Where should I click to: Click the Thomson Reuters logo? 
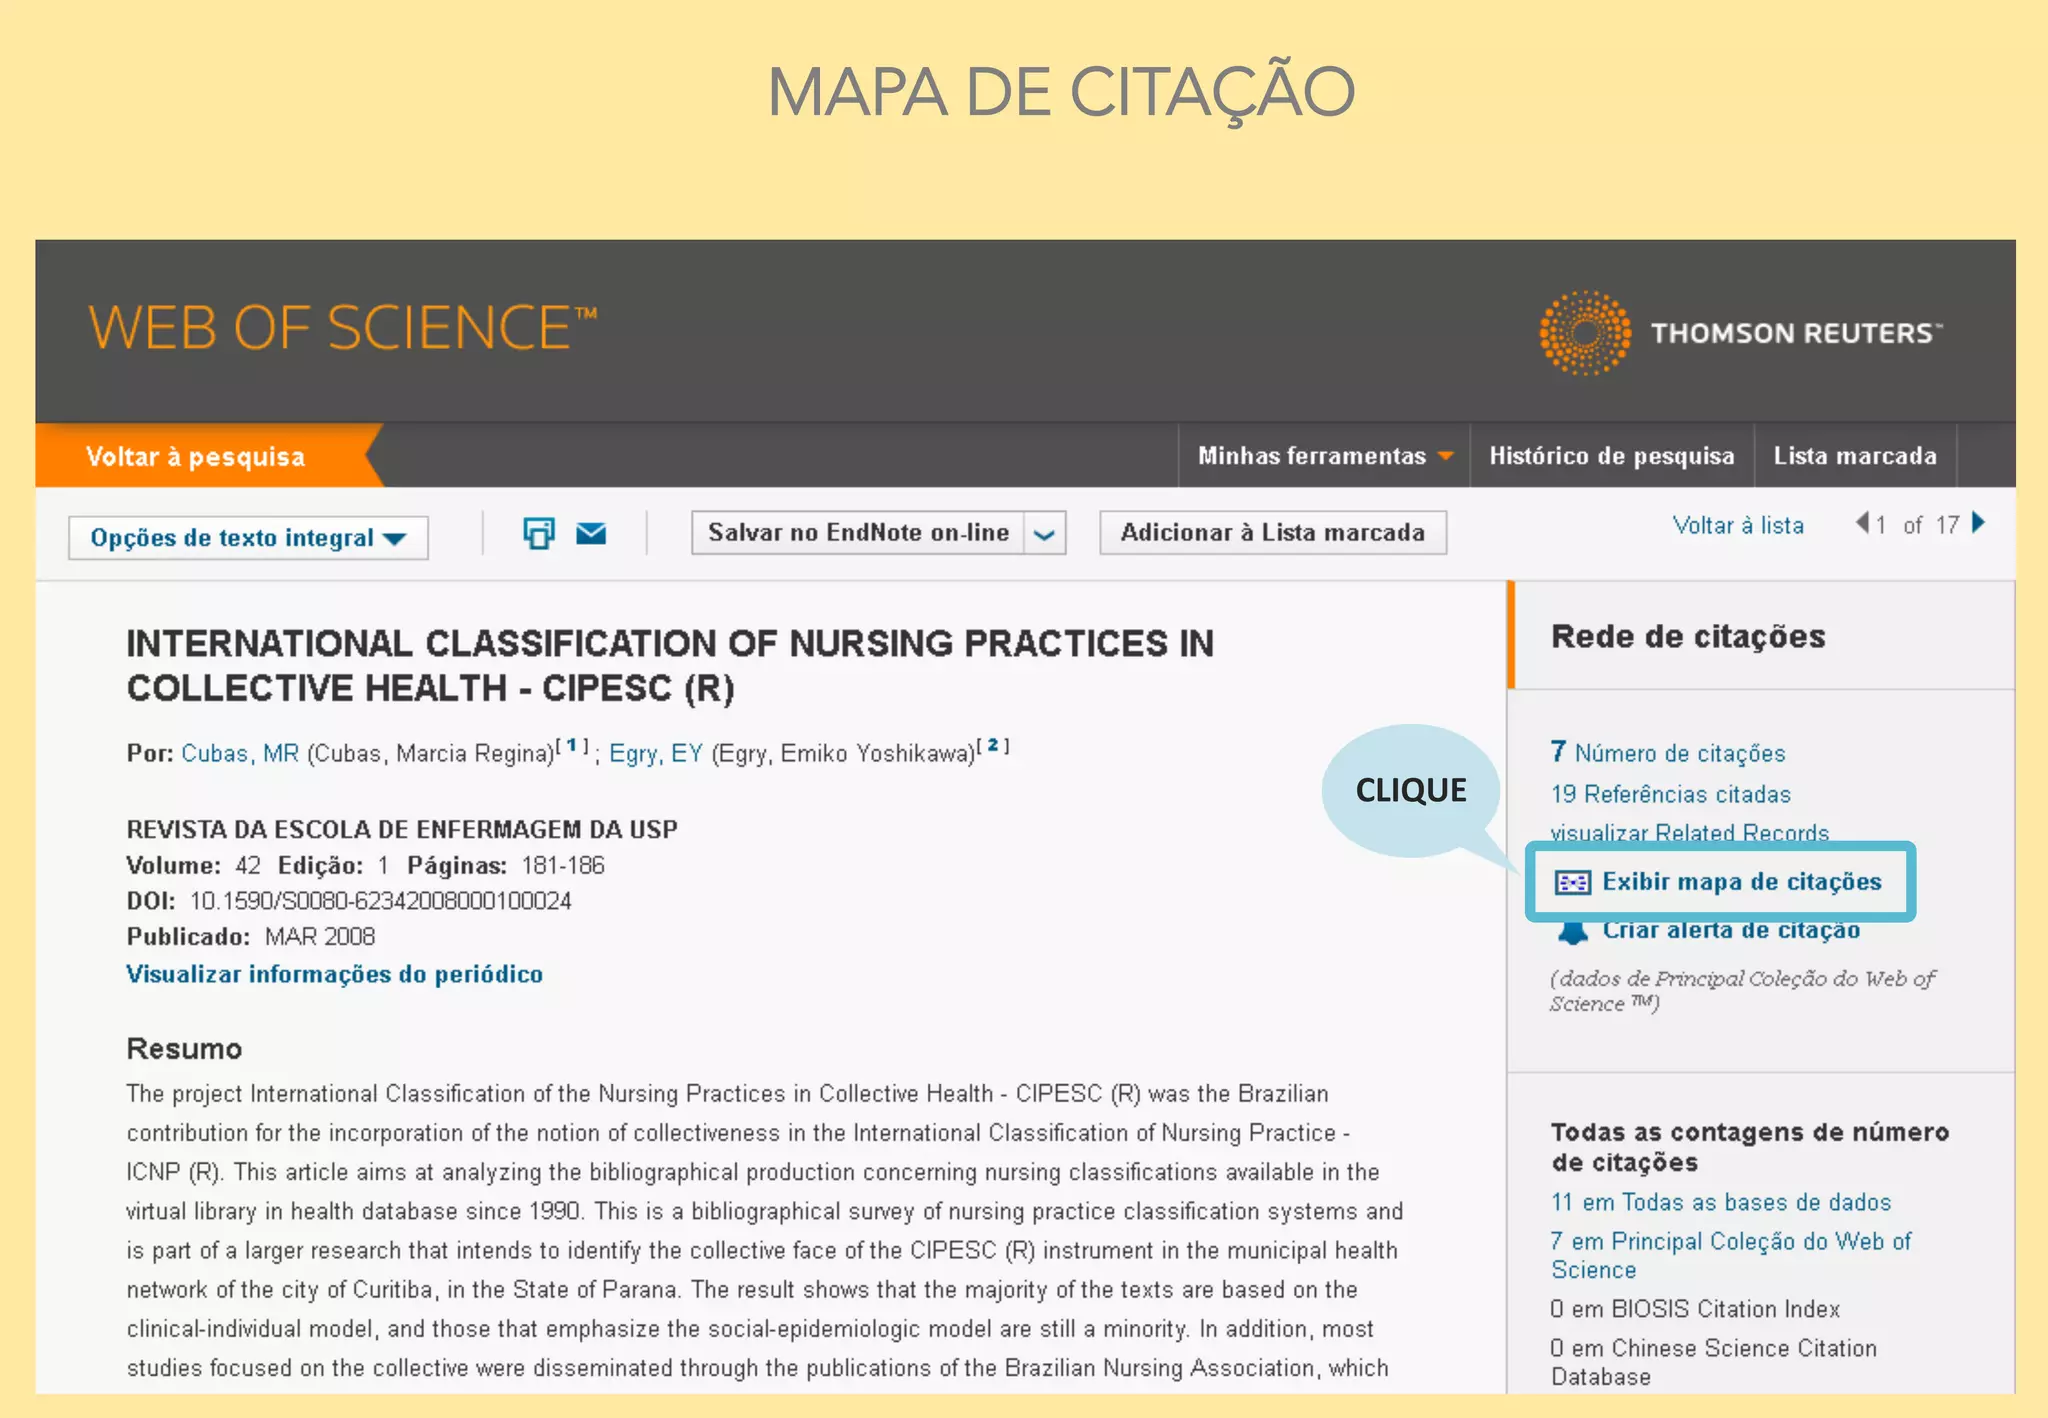(x=1740, y=333)
